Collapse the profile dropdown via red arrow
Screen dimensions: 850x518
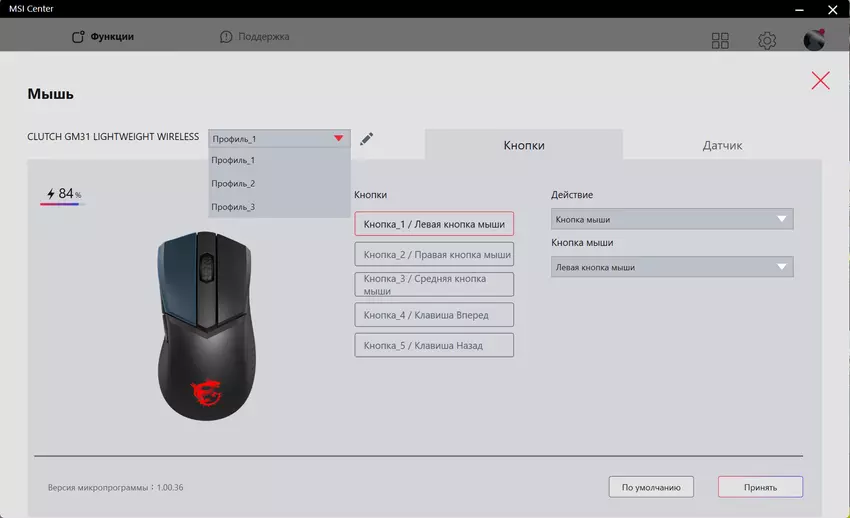click(338, 139)
